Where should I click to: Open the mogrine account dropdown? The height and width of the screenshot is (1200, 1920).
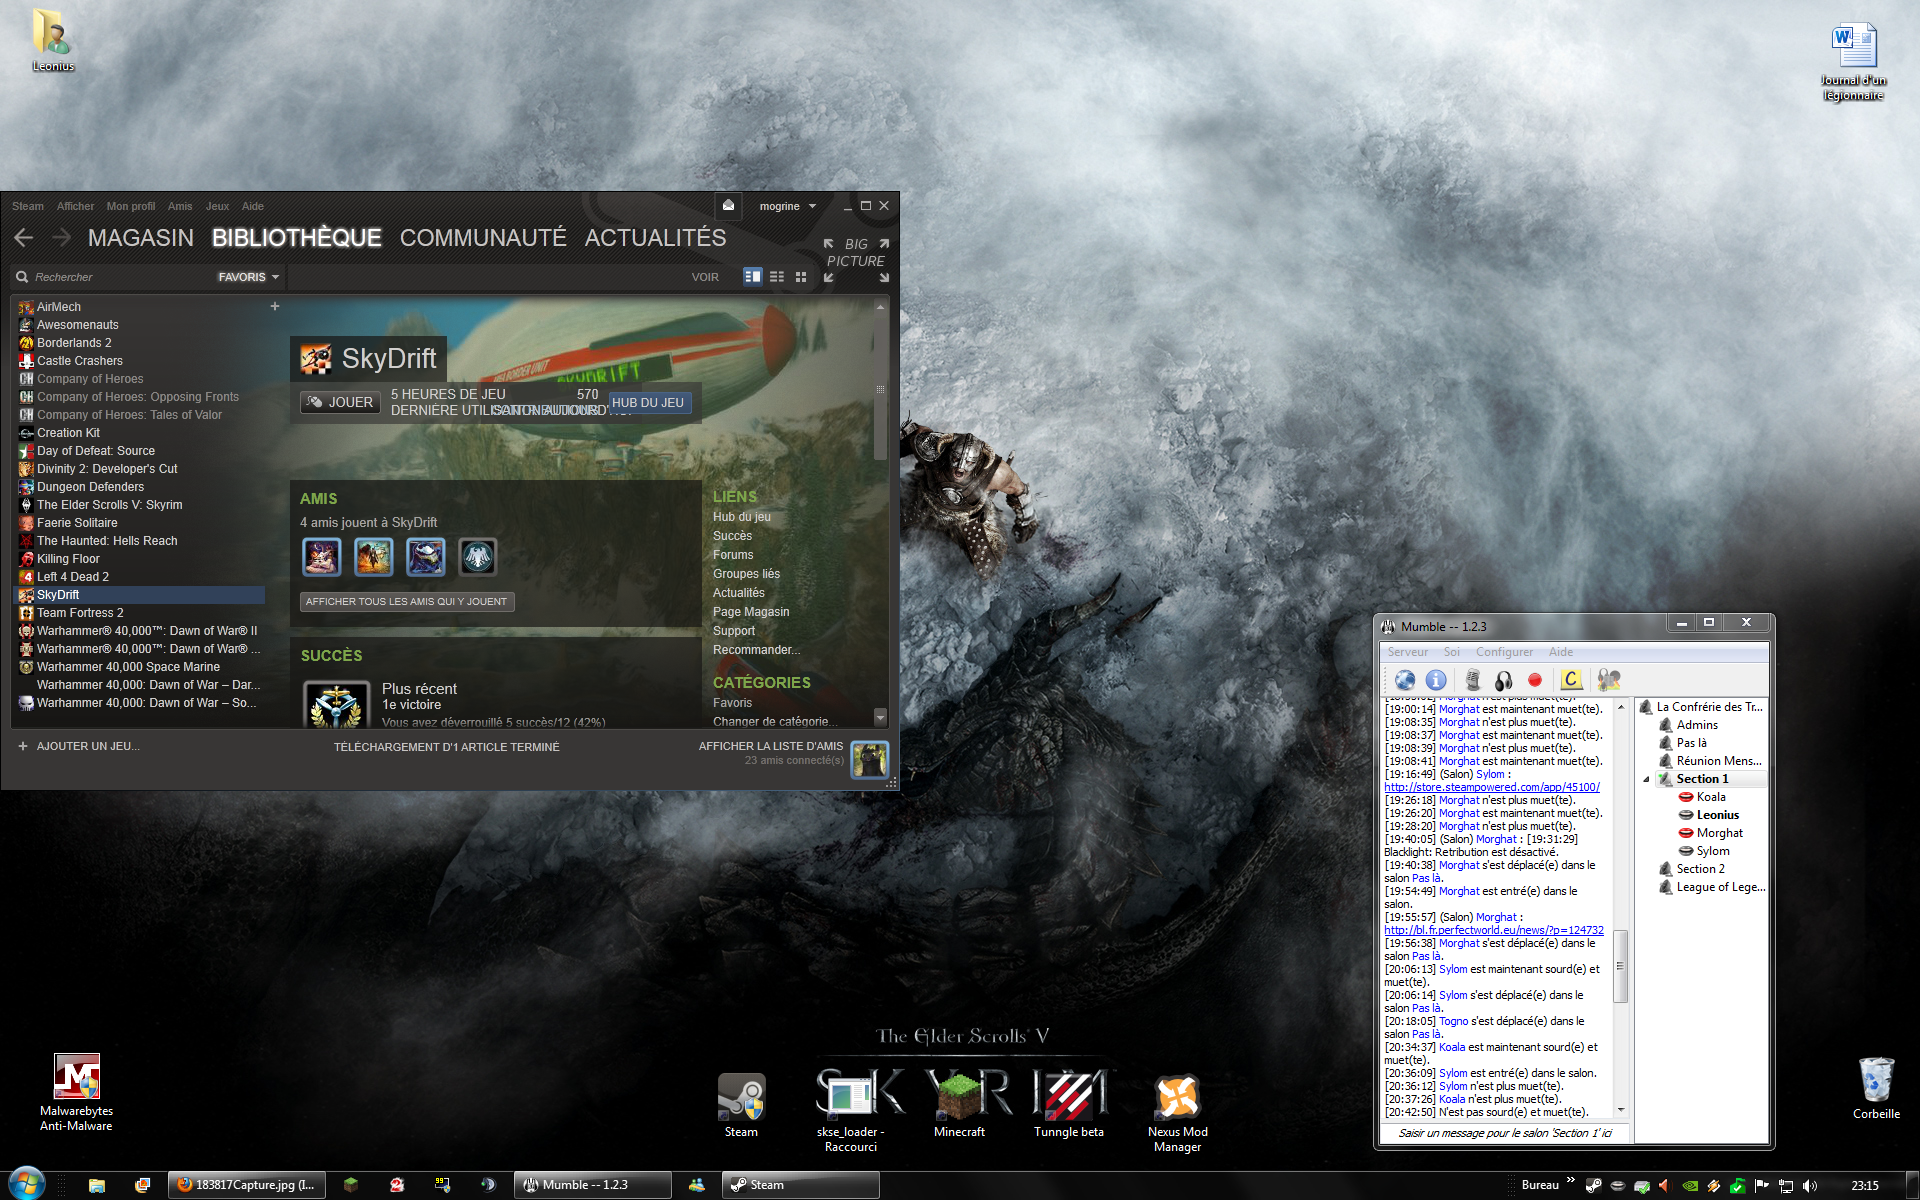[787, 206]
